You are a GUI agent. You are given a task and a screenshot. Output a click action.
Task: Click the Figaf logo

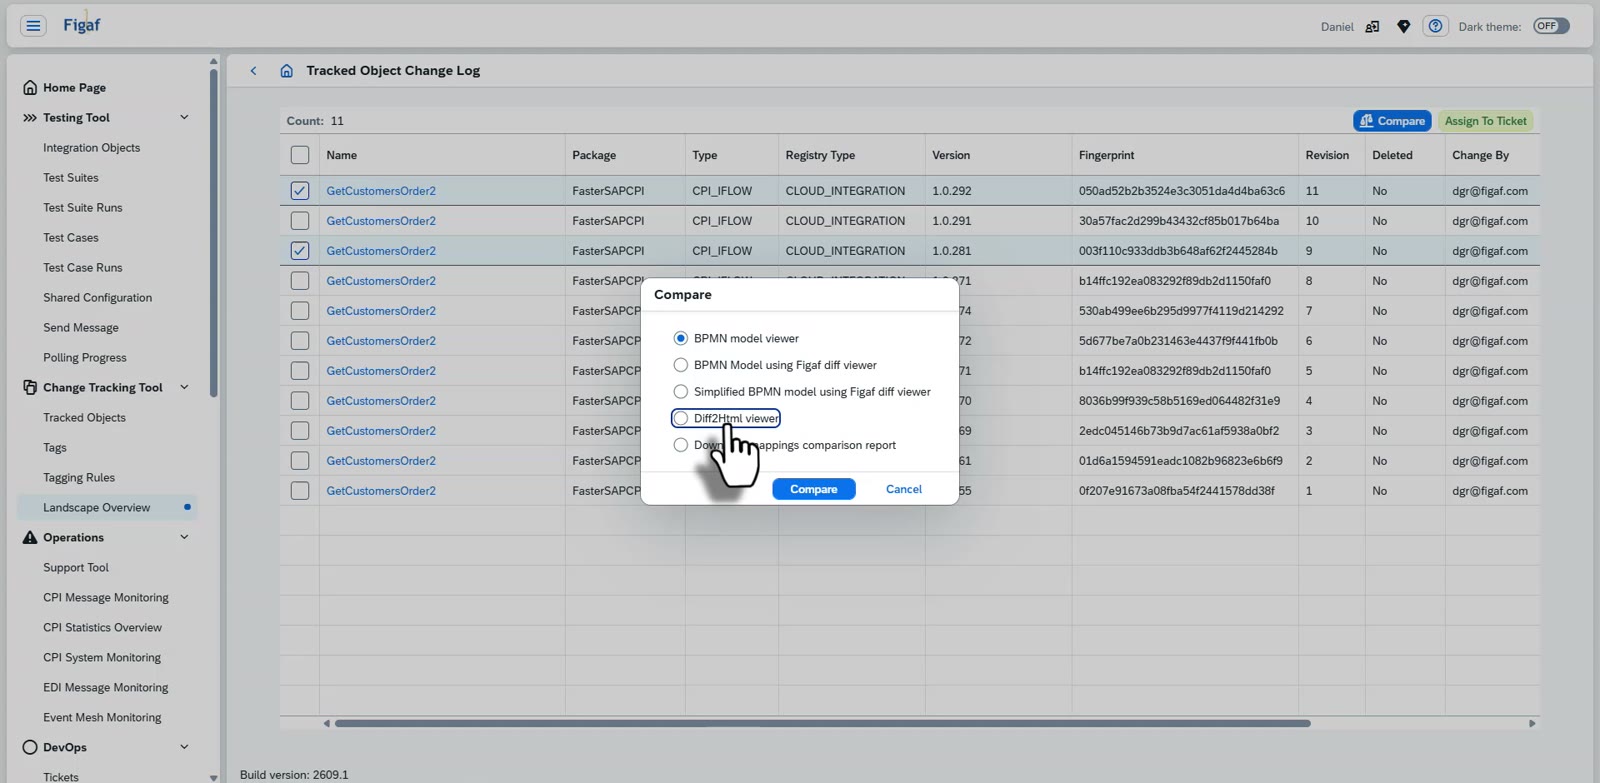pos(81,25)
